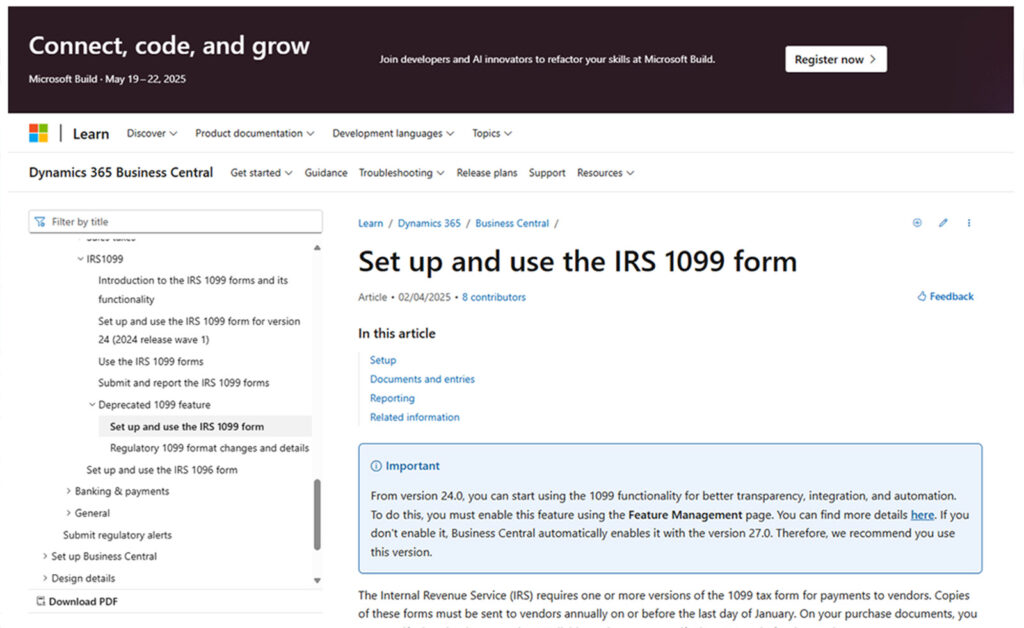Click the edit pencil icon
Viewport: 1024px width, 628px height.
[943, 223]
